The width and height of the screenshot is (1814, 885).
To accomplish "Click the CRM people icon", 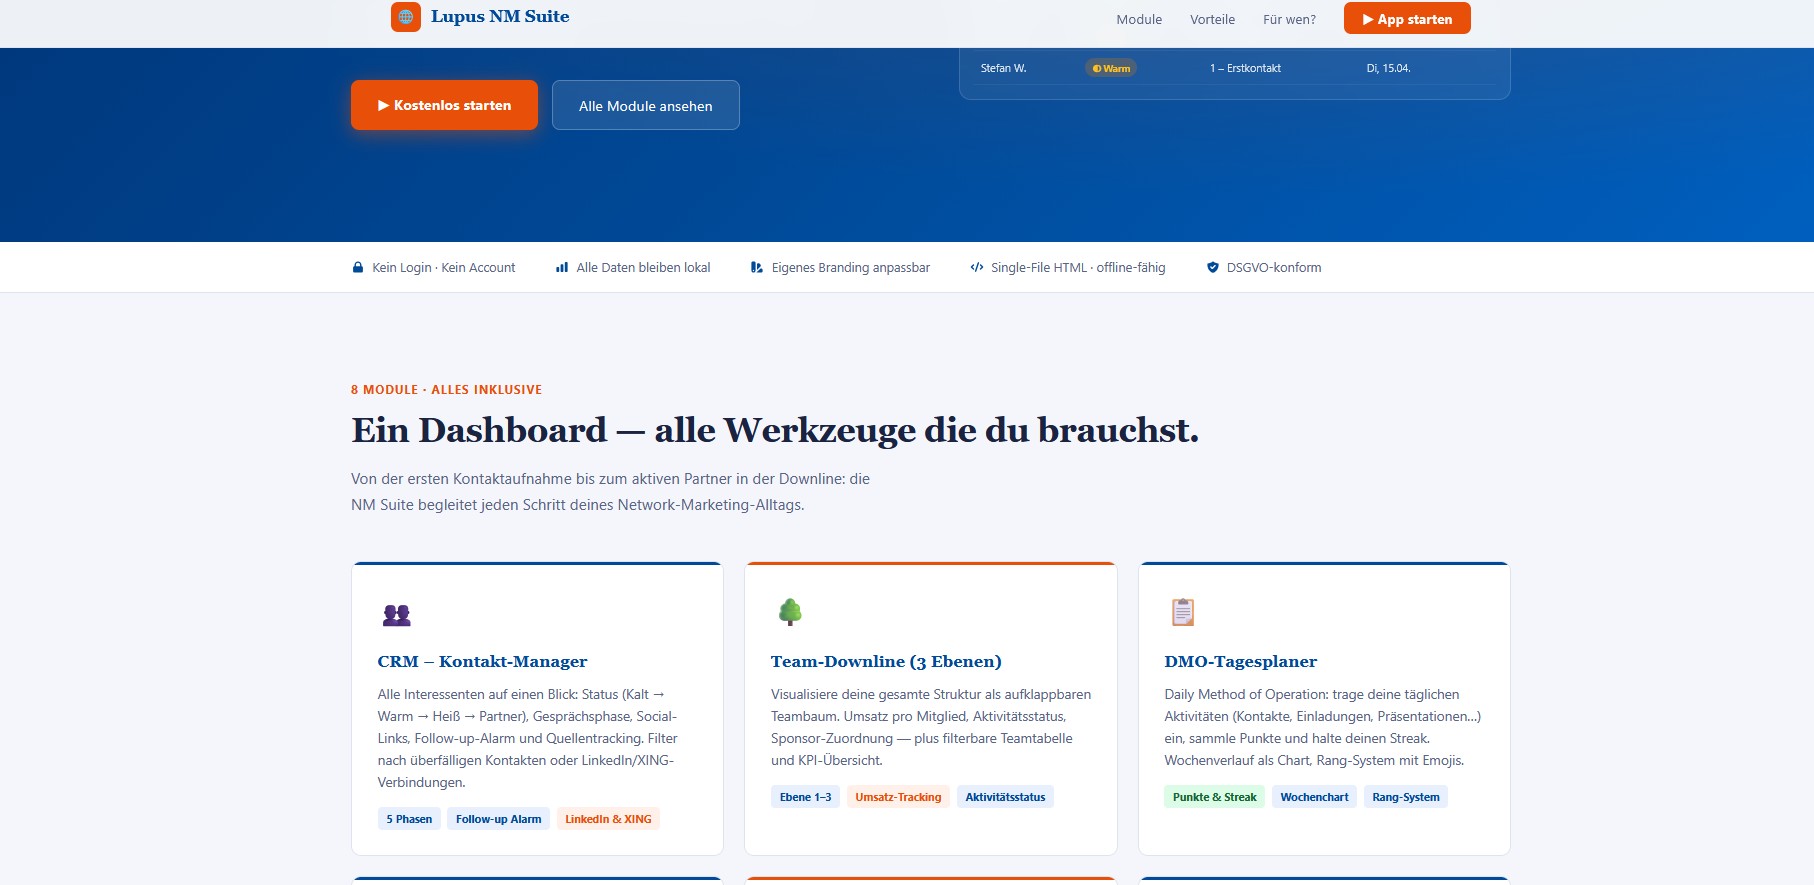I will (x=397, y=615).
